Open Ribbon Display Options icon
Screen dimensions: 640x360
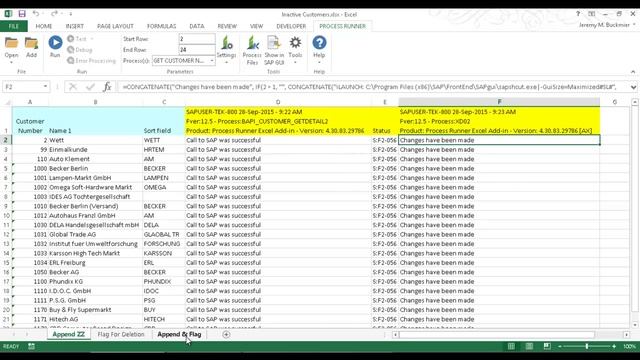click(x=591, y=14)
